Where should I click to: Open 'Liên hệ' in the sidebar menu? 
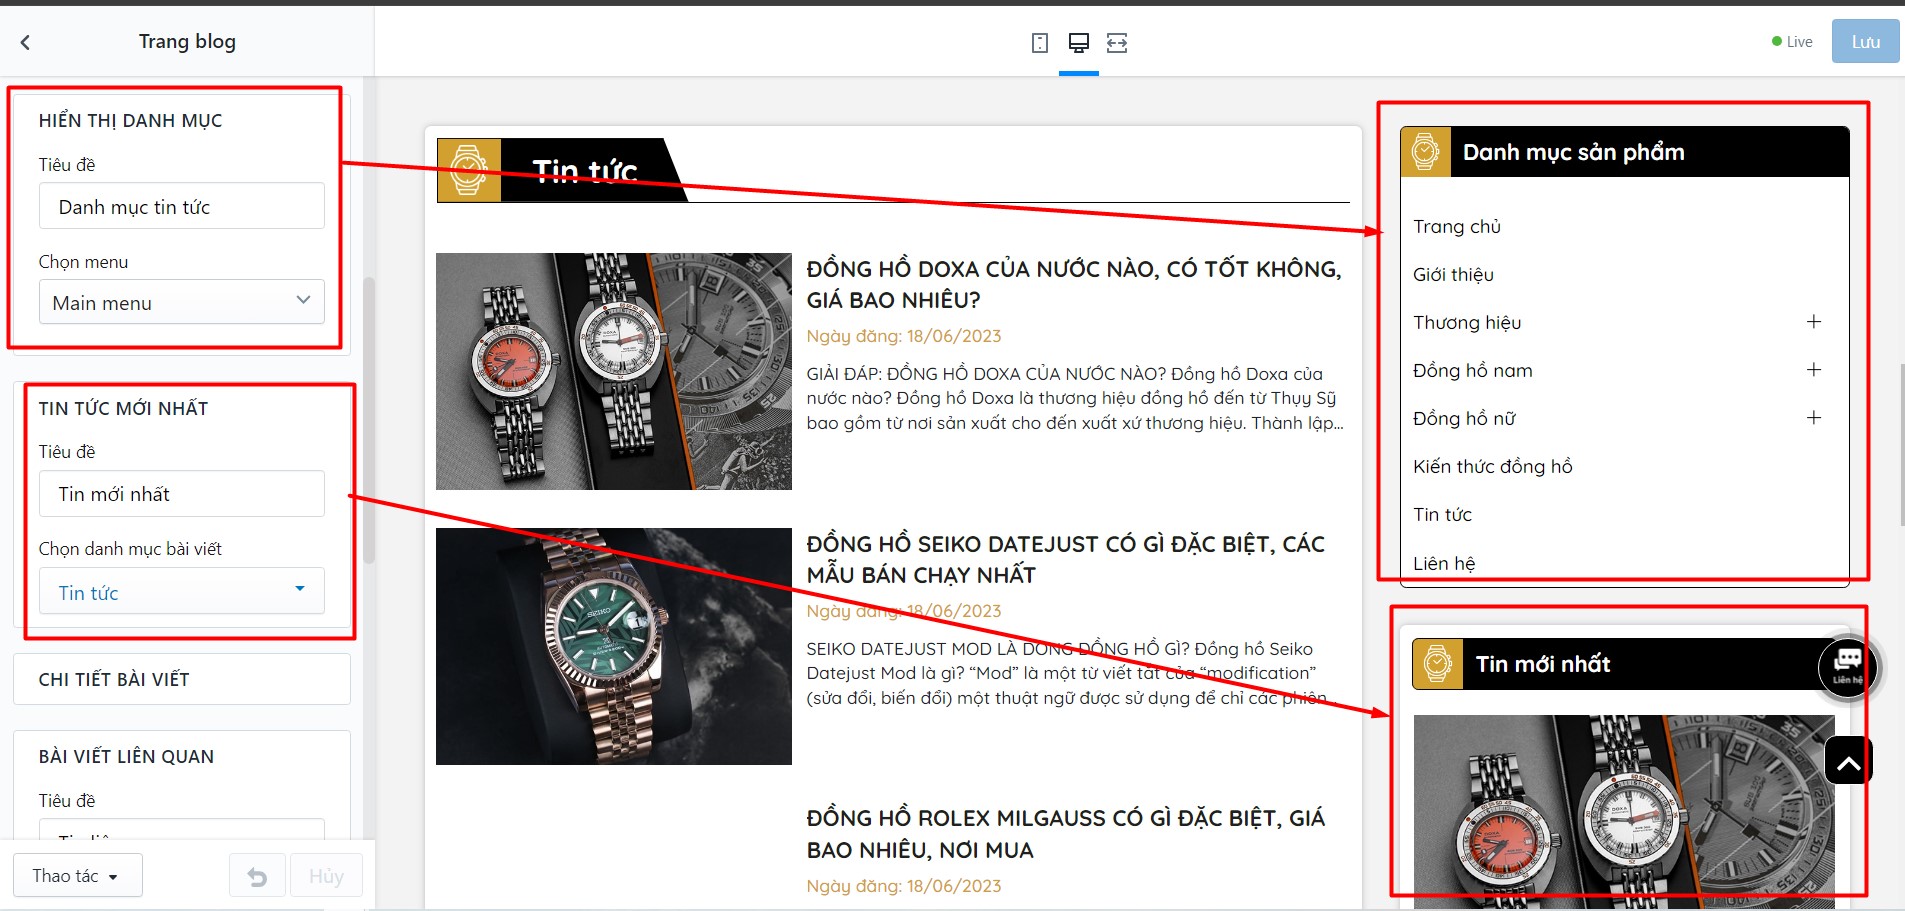click(x=1444, y=563)
